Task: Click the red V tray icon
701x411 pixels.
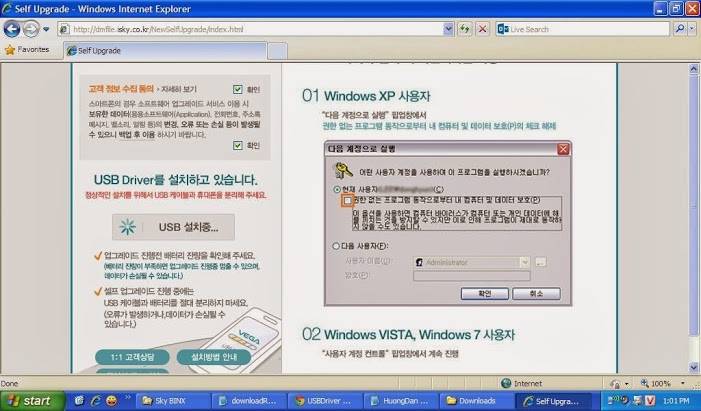Action: [x=650, y=400]
